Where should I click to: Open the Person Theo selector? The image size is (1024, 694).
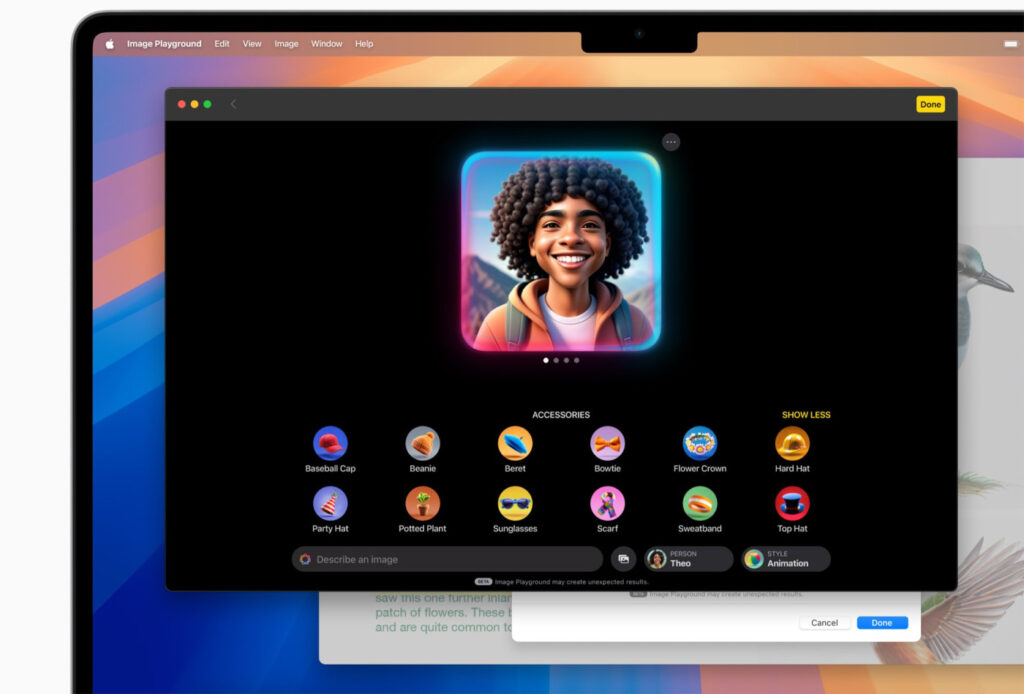pos(688,559)
